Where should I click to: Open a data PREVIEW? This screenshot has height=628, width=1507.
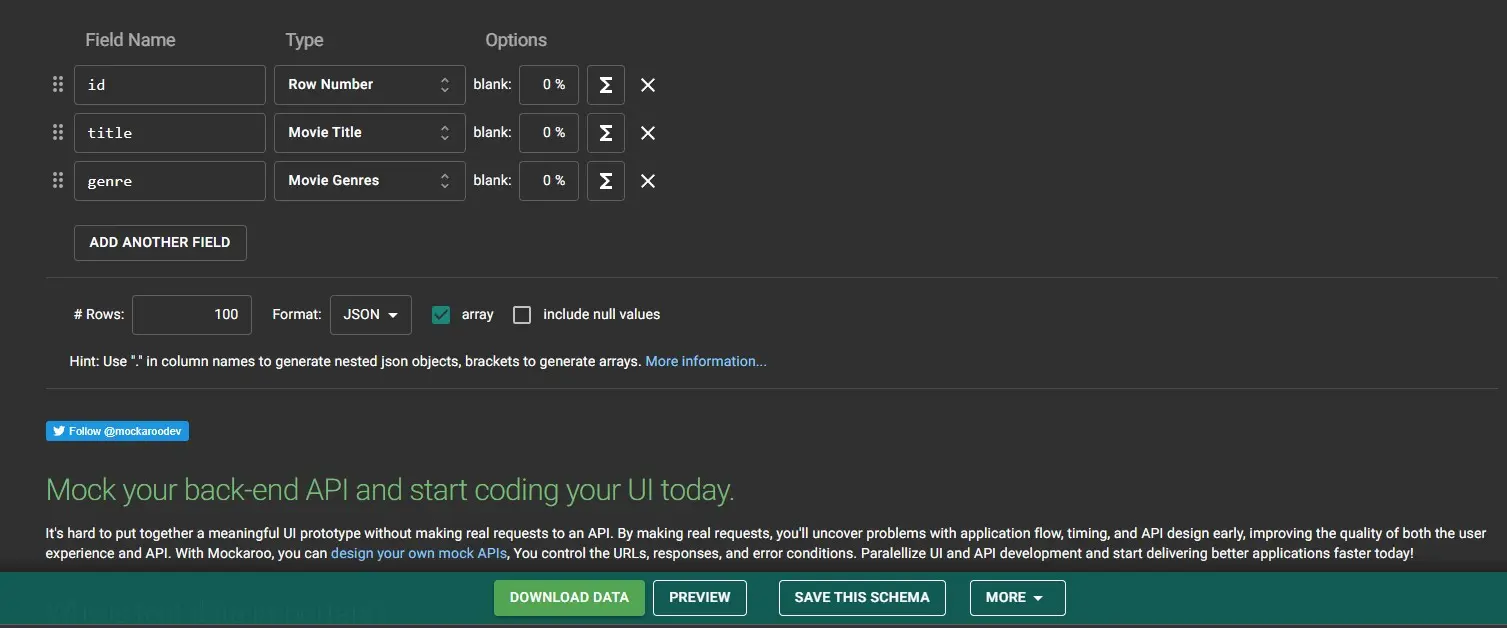click(699, 597)
